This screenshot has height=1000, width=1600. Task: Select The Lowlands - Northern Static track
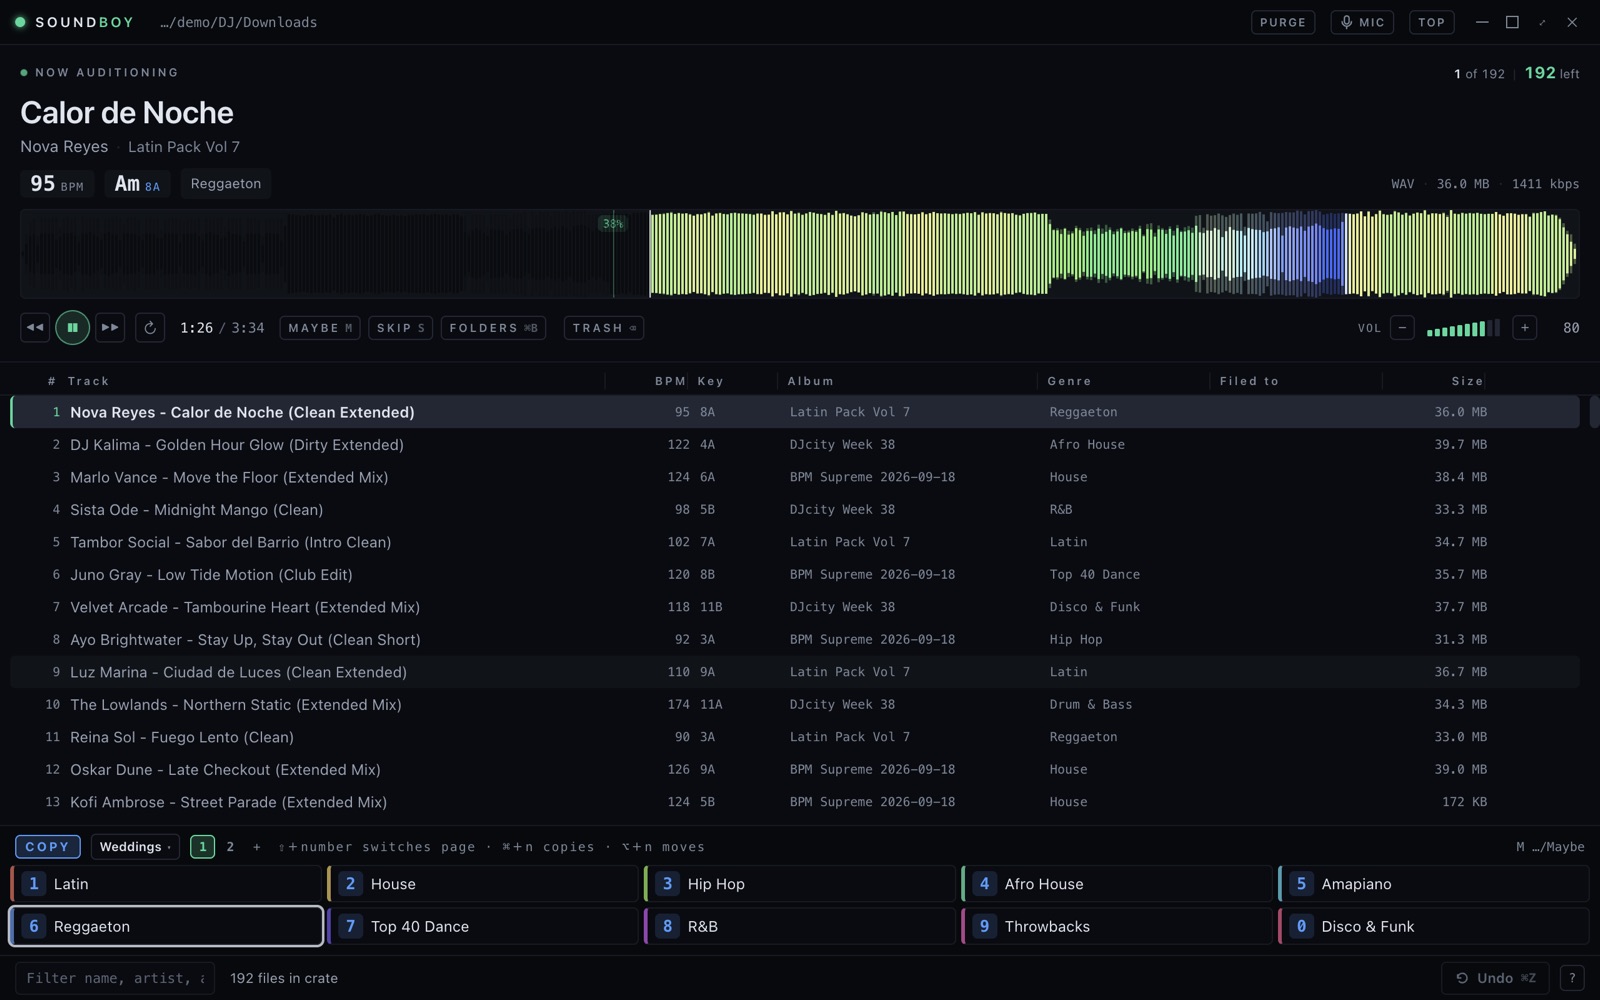tap(795, 704)
